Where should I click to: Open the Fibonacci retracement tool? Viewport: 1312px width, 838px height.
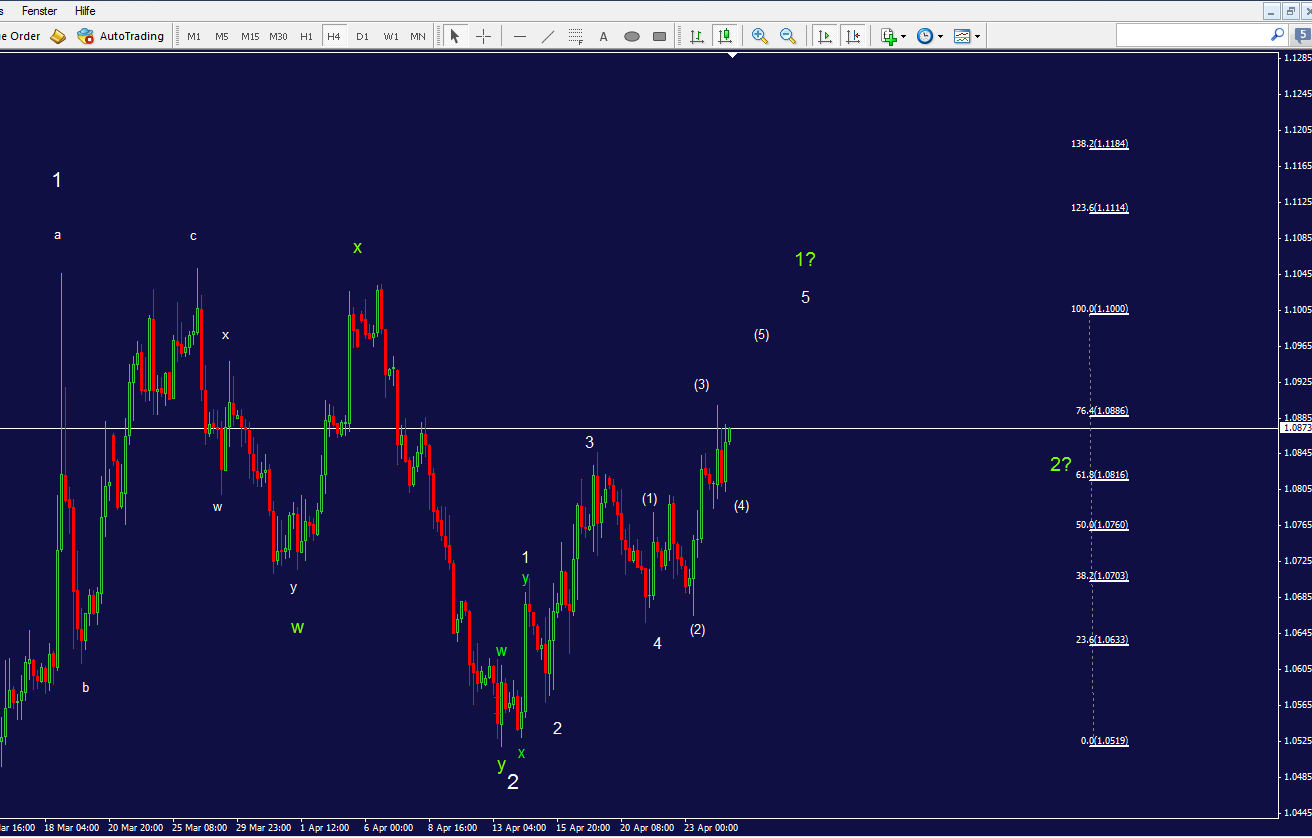[x=575, y=36]
